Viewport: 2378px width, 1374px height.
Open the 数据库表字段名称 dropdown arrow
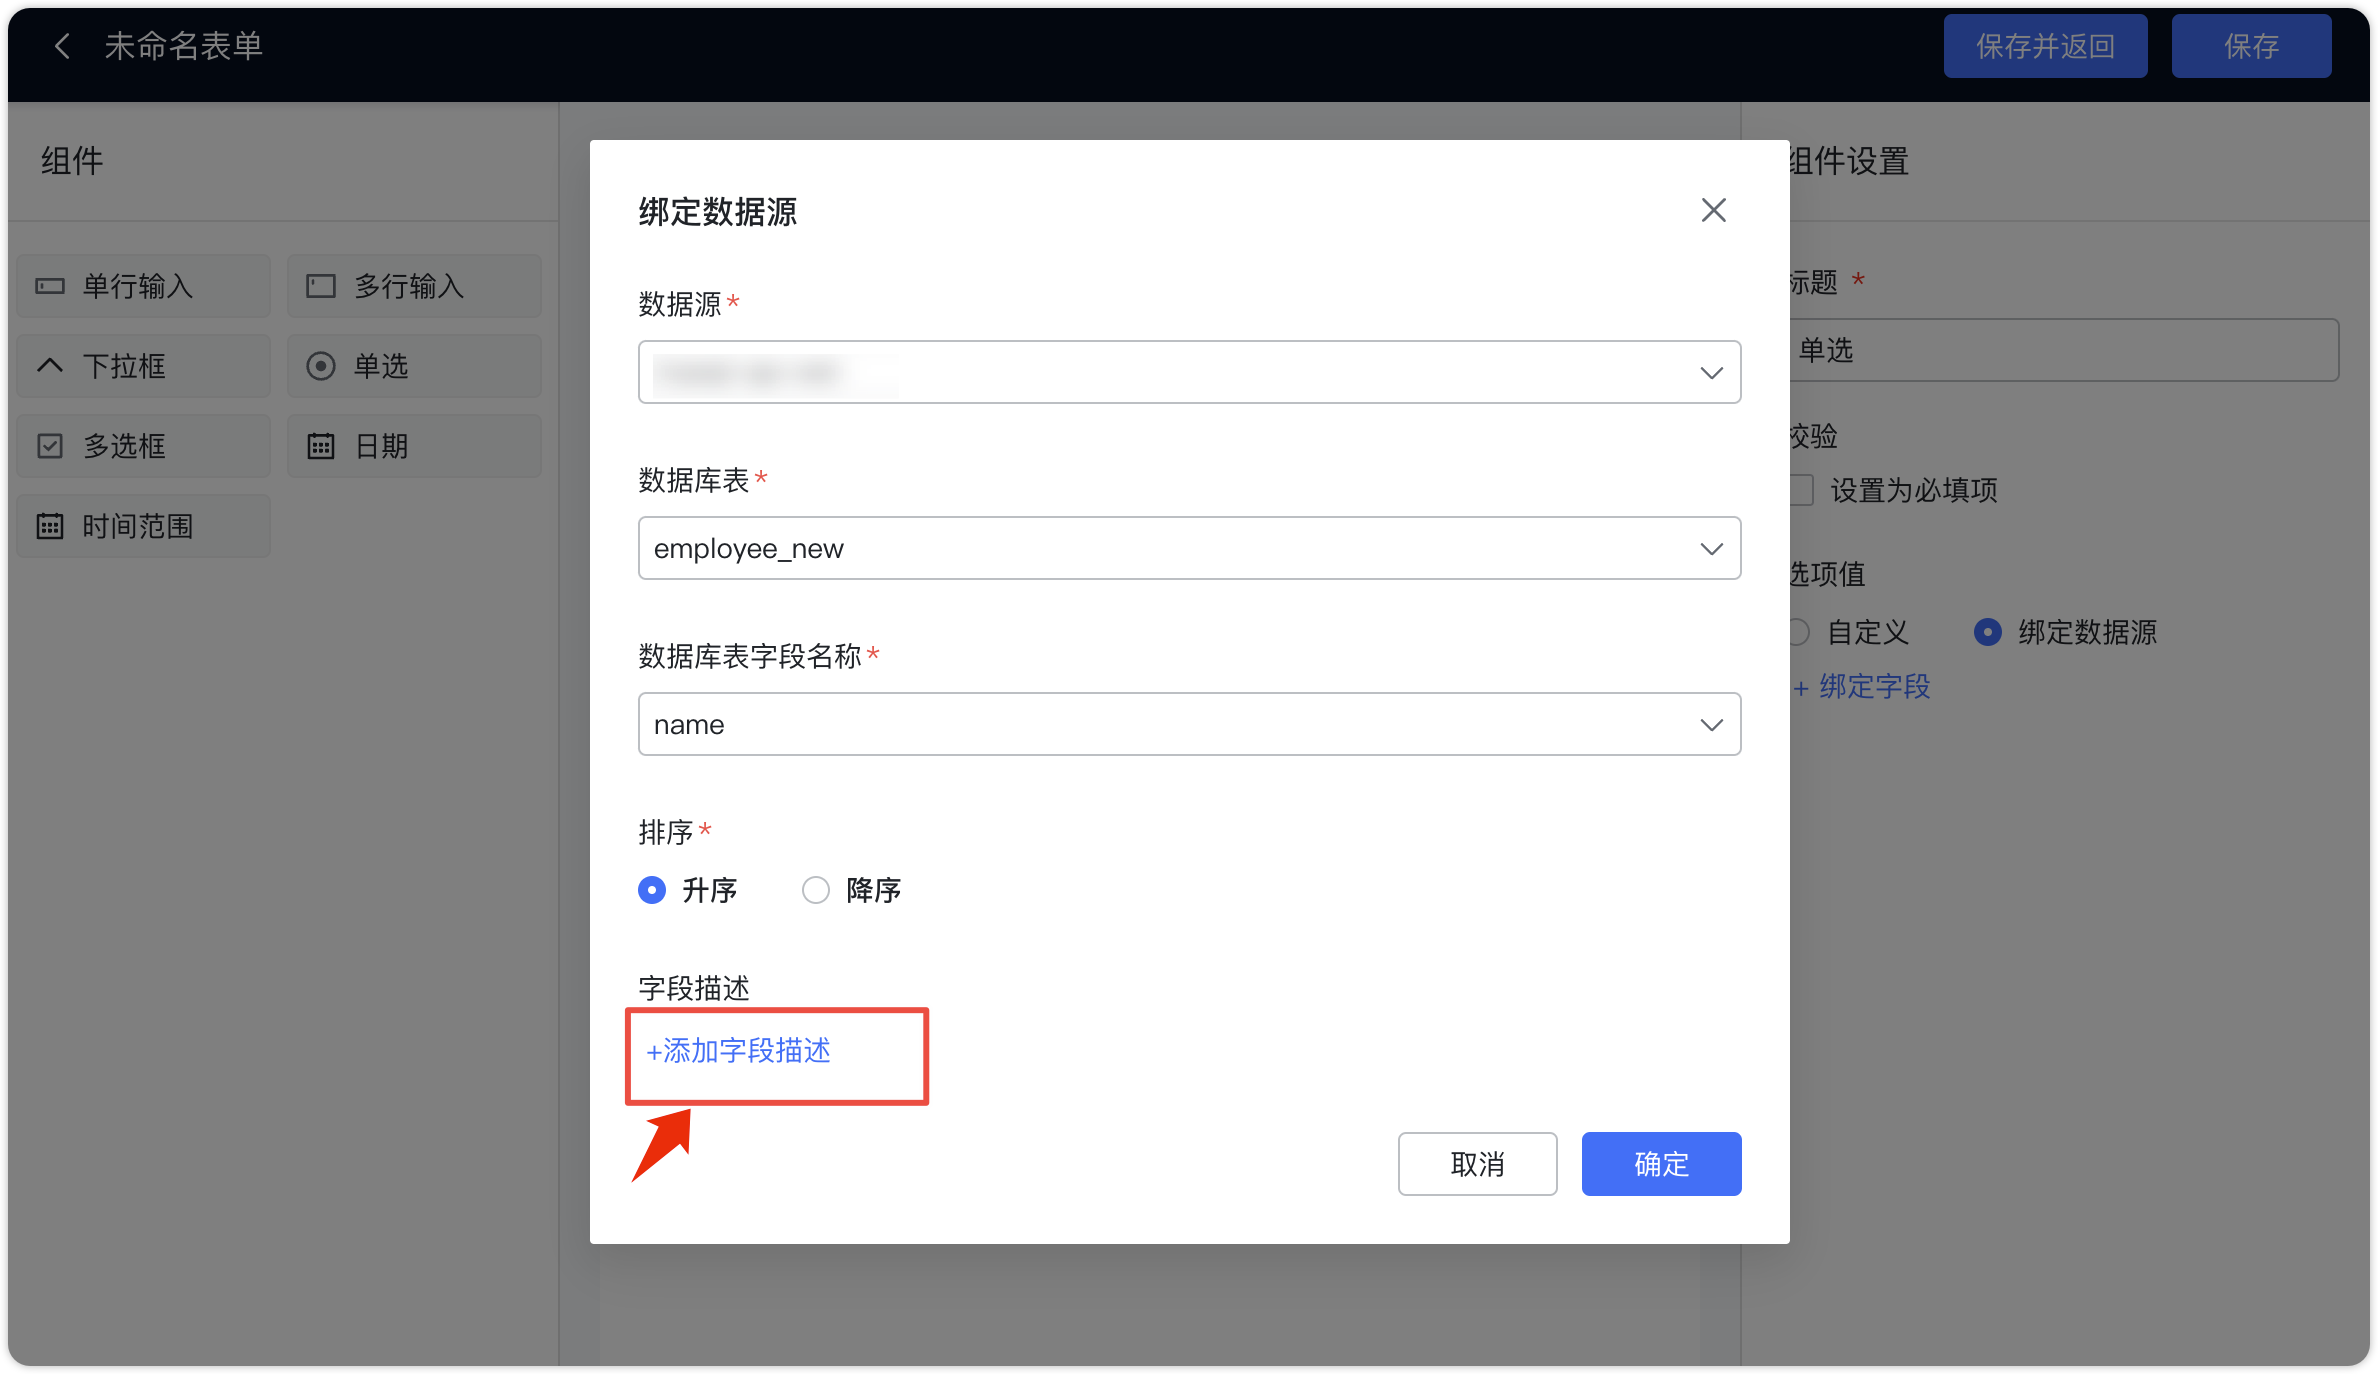[x=1711, y=725]
